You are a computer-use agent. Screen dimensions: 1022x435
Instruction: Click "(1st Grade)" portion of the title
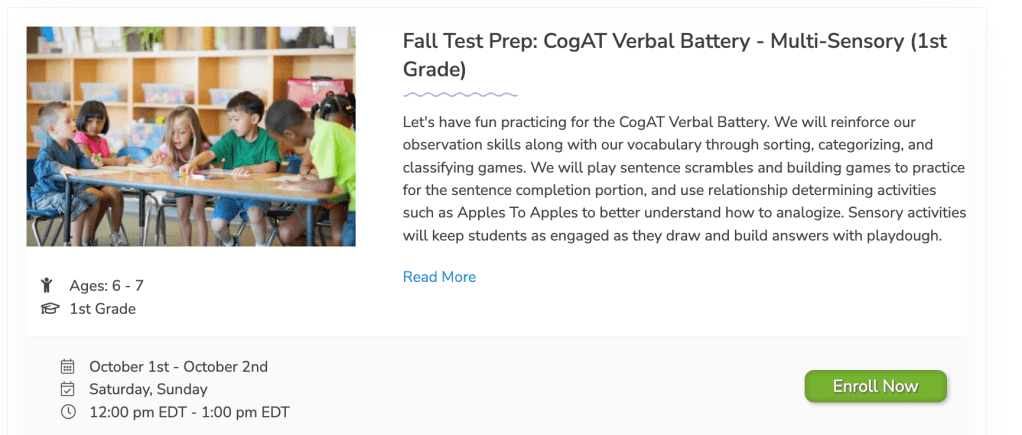pyautogui.click(x=434, y=70)
